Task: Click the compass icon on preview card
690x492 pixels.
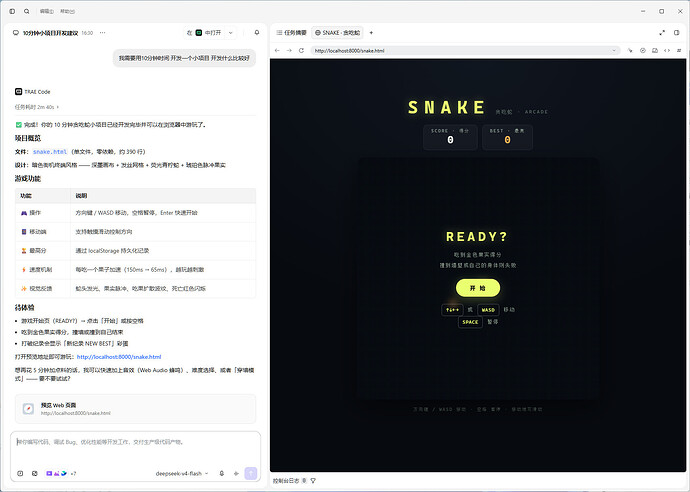Action: (28, 409)
